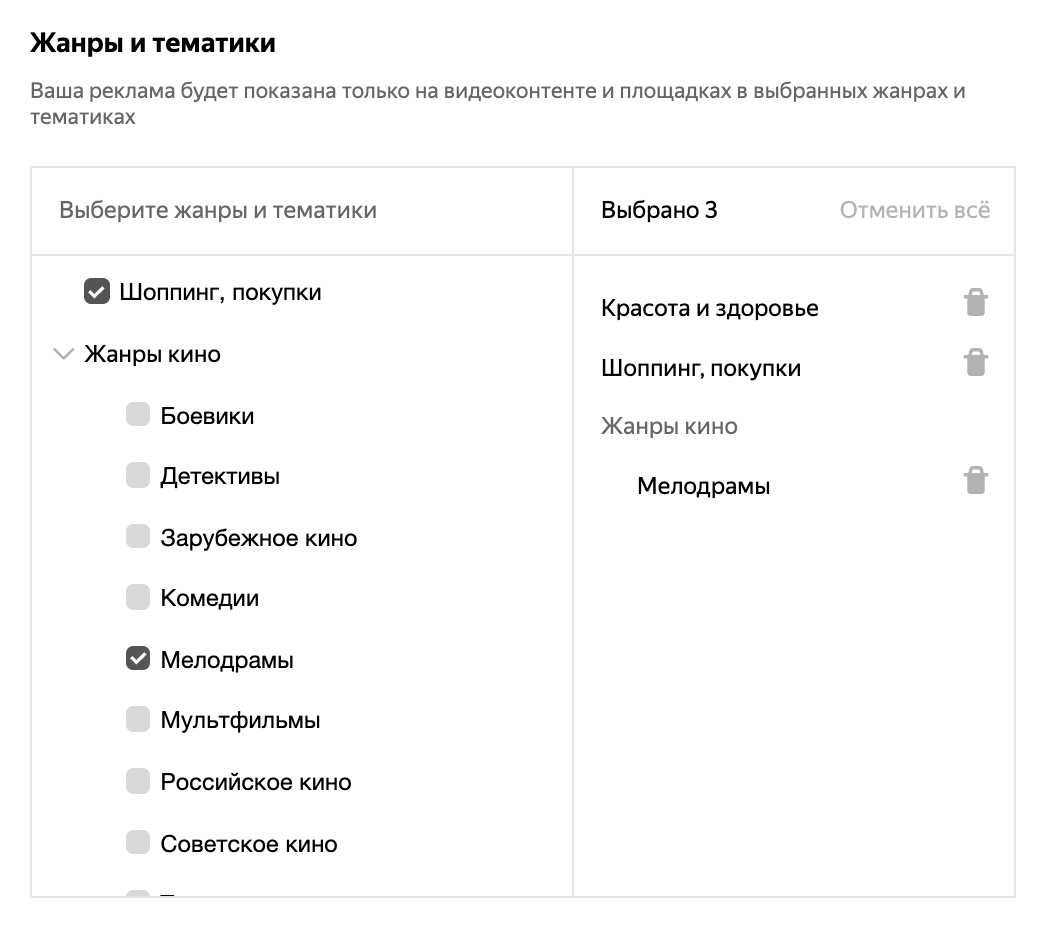This screenshot has width=1048, height=928.
Task: Click Красота и здоровье in selected list
Action: pyautogui.click(x=709, y=308)
